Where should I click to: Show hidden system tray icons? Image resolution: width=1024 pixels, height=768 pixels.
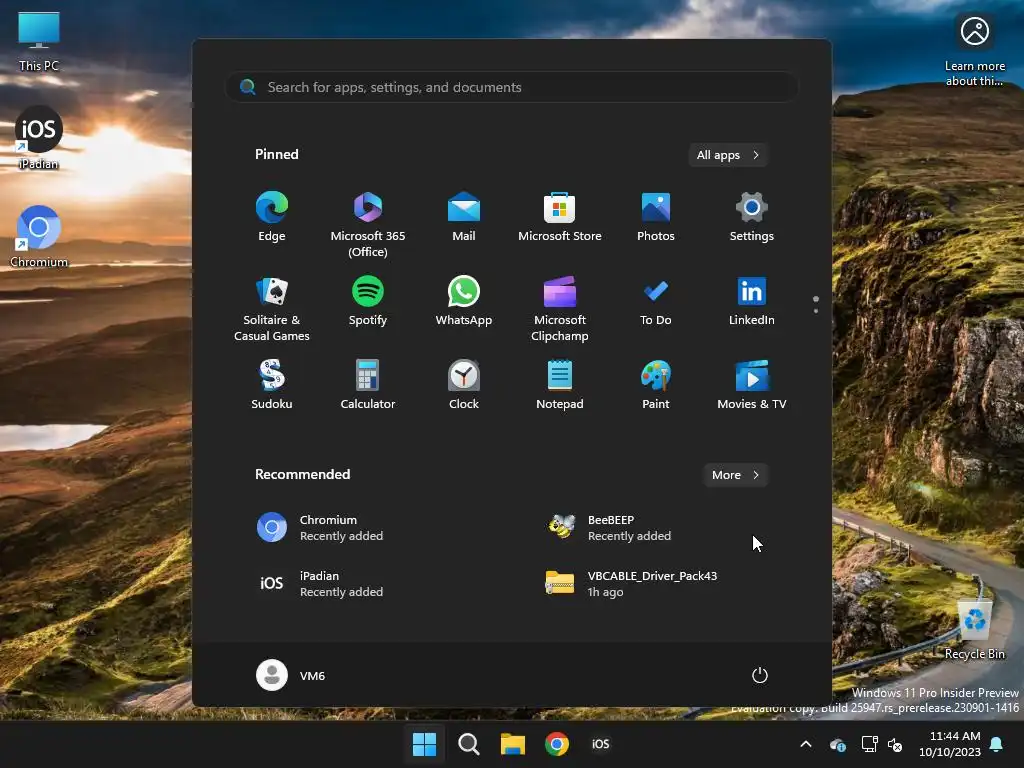(x=806, y=744)
